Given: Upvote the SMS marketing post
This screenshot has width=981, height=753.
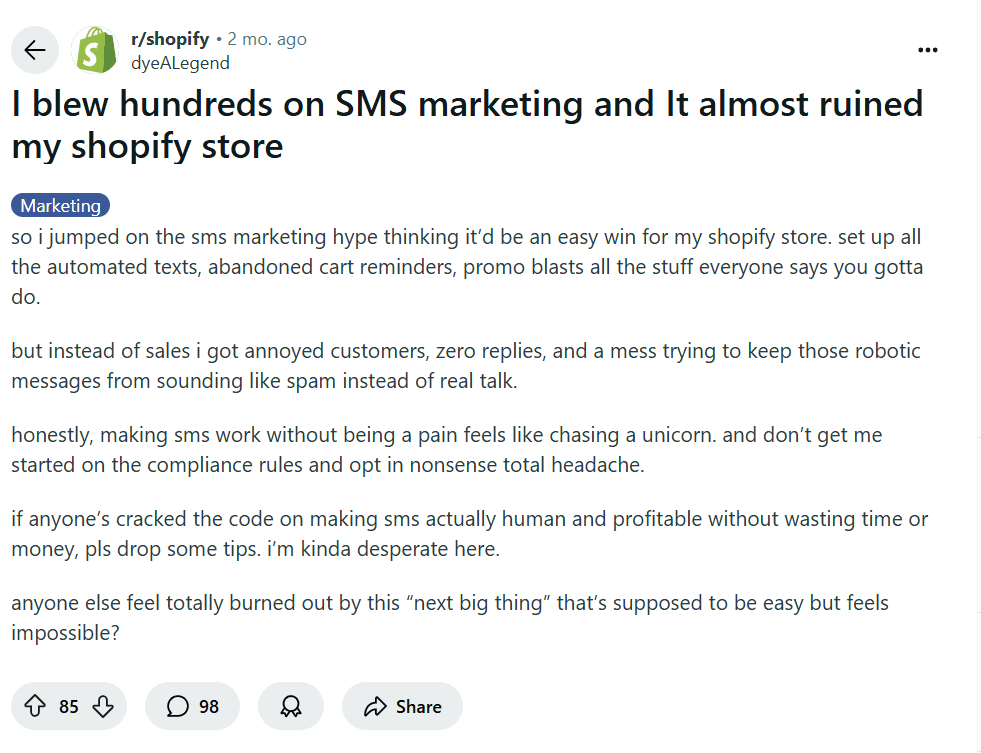Looking at the screenshot, I should coord(35,707).
